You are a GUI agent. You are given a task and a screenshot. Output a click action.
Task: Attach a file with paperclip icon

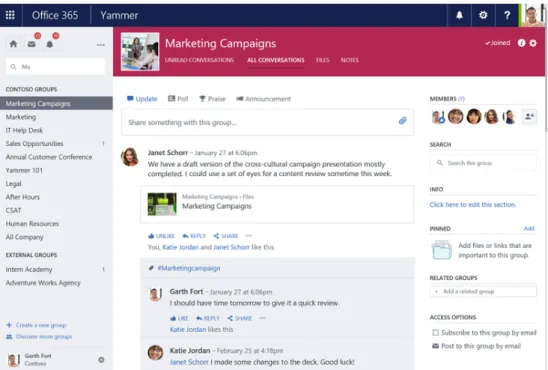point(402,121)
